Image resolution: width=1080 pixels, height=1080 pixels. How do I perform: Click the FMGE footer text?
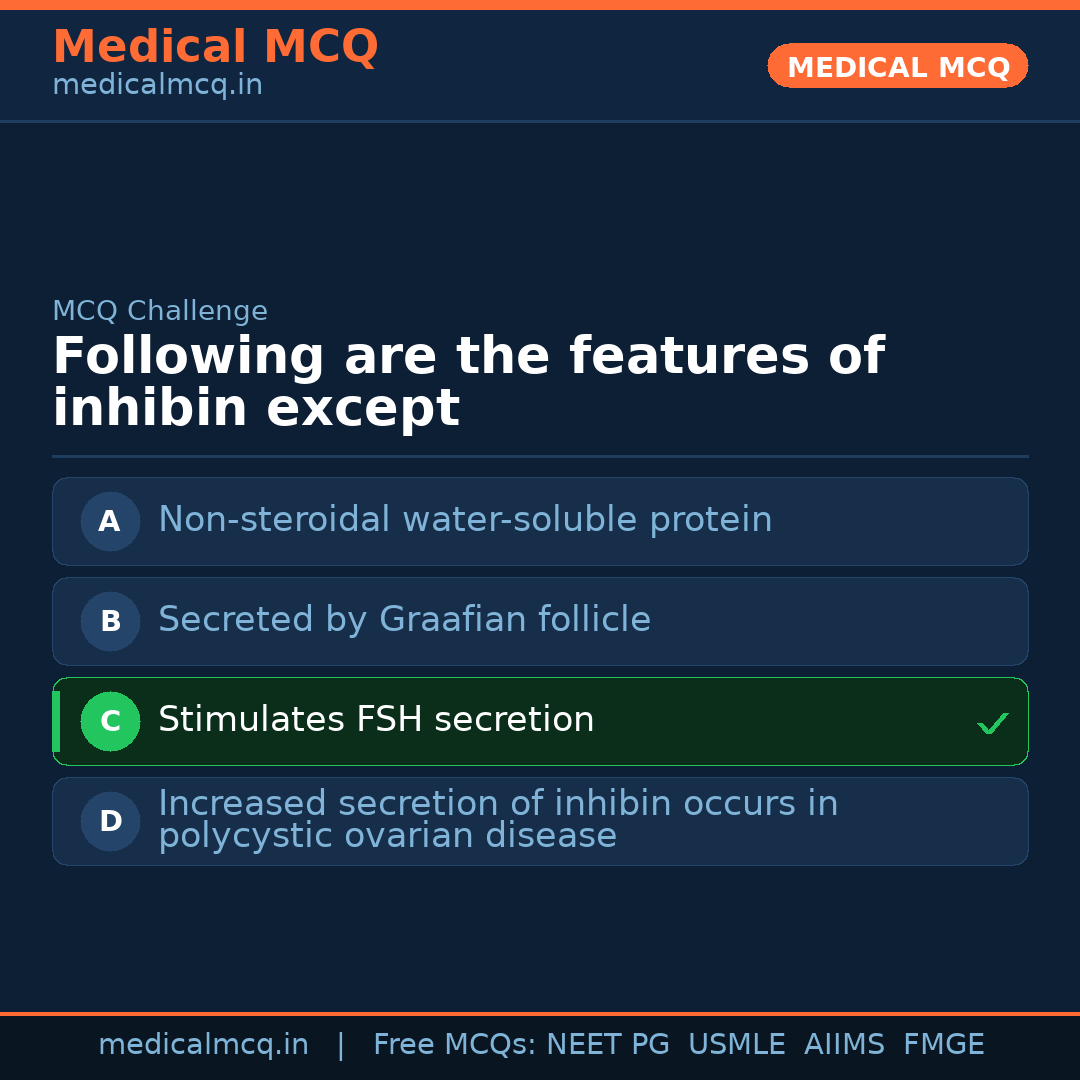tap(944, 1045)
